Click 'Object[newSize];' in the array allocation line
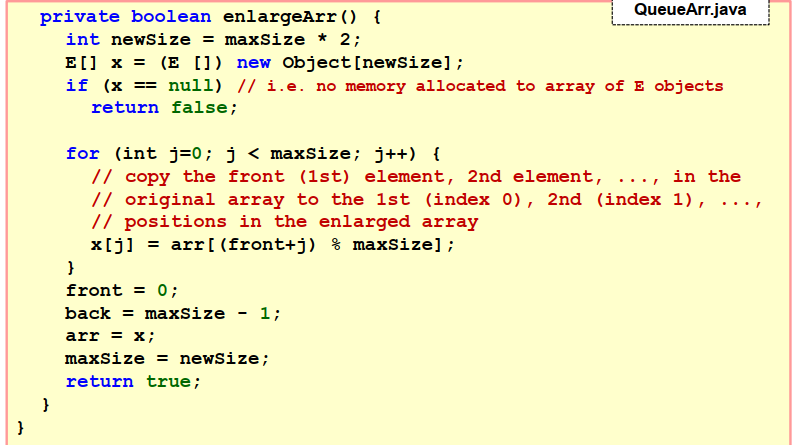The image size is (792, 445). click(x=373, y=63)
